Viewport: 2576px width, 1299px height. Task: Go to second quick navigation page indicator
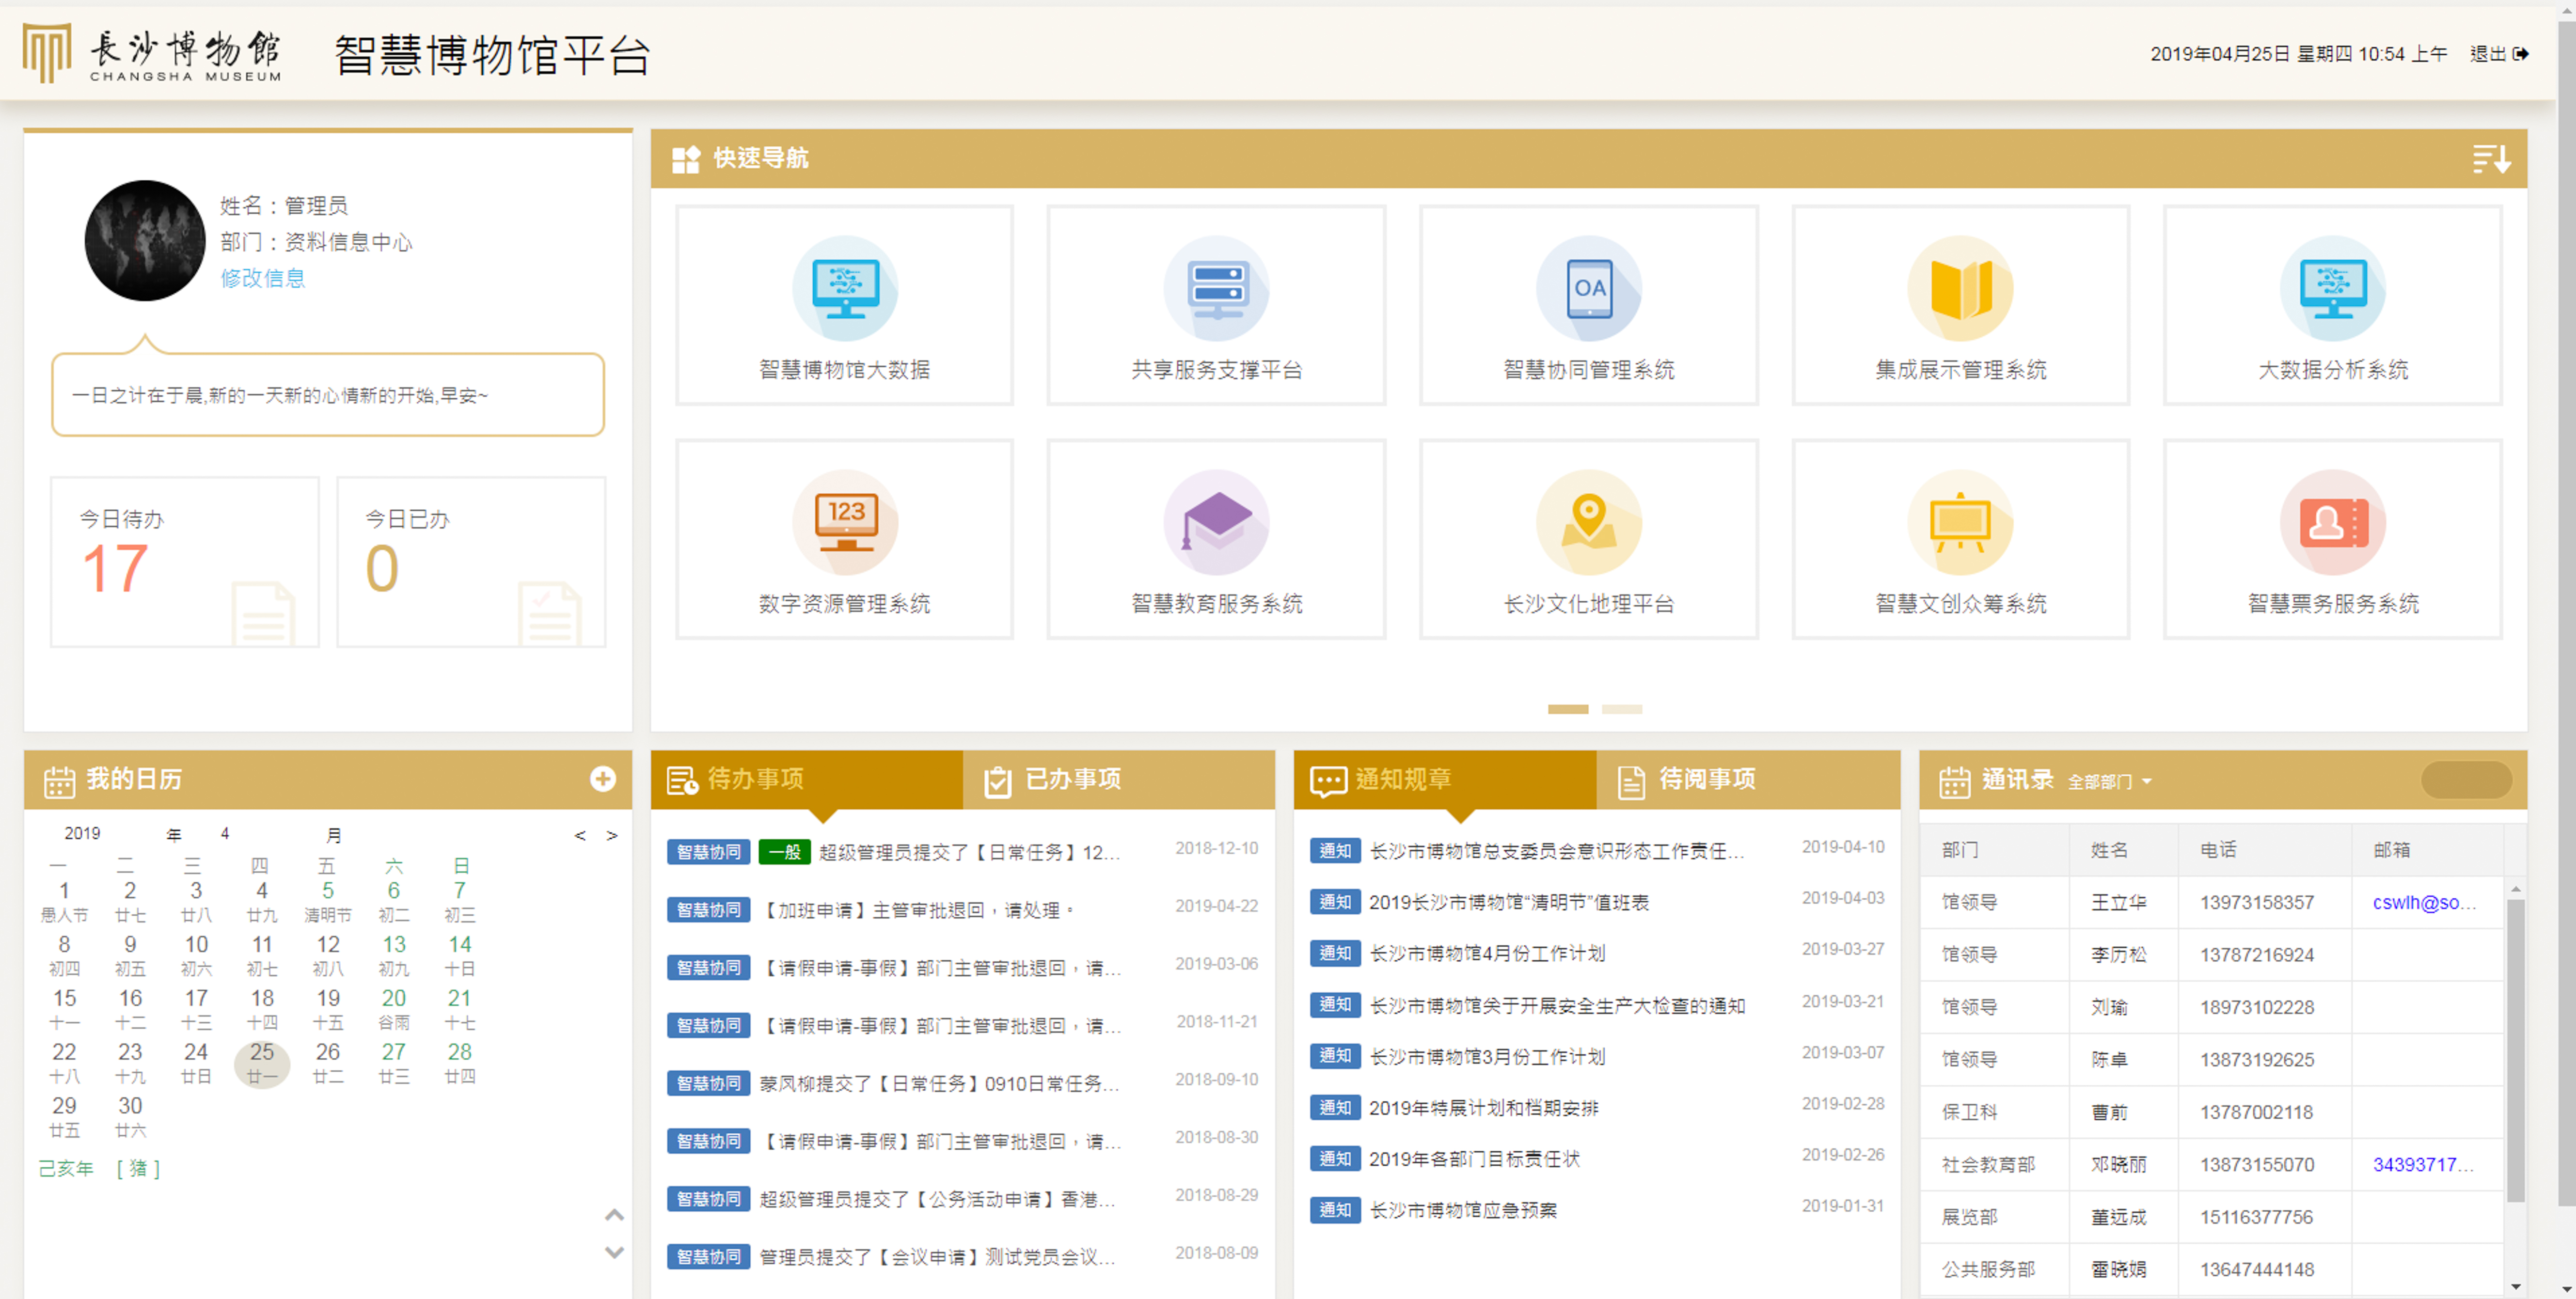[x=1622, y=709]
